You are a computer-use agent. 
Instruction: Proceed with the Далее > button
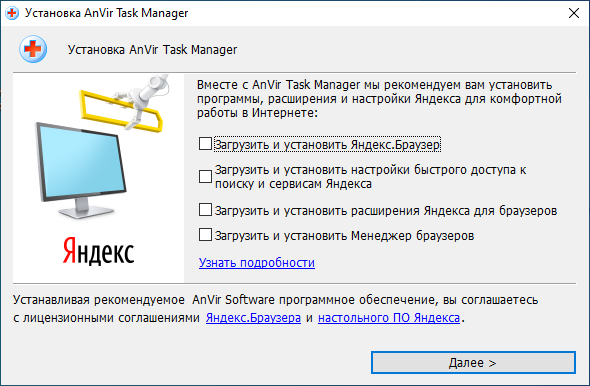[473, 363]
